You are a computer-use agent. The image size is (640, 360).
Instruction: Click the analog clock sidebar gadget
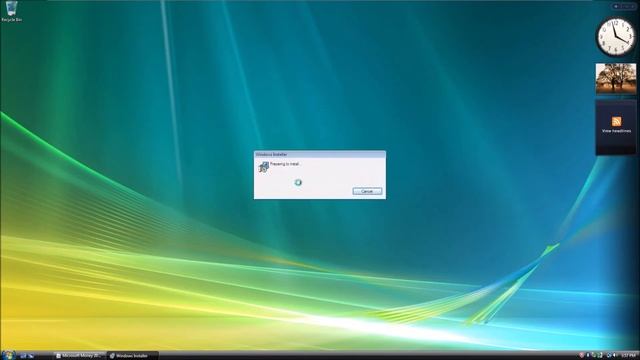[616, 37]
